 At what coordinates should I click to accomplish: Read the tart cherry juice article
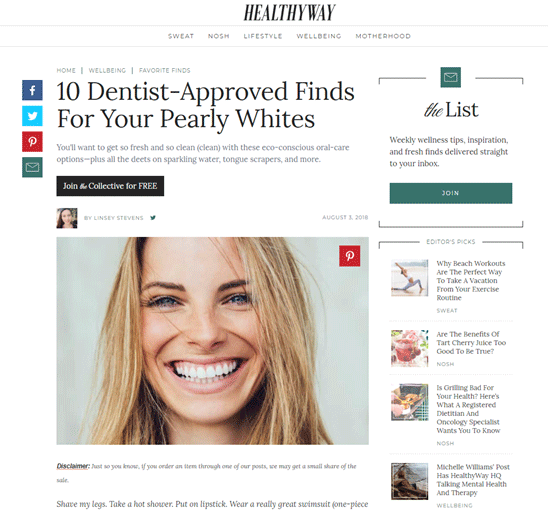tap(471, 343)
